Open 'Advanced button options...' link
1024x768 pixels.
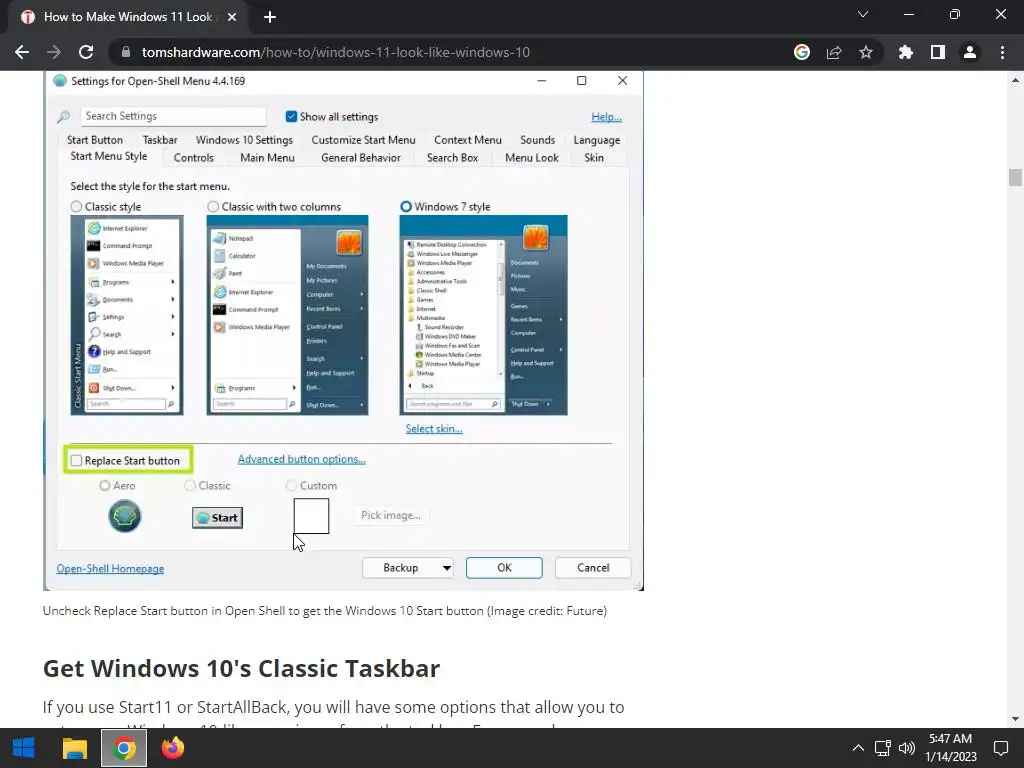coord(301,459)
